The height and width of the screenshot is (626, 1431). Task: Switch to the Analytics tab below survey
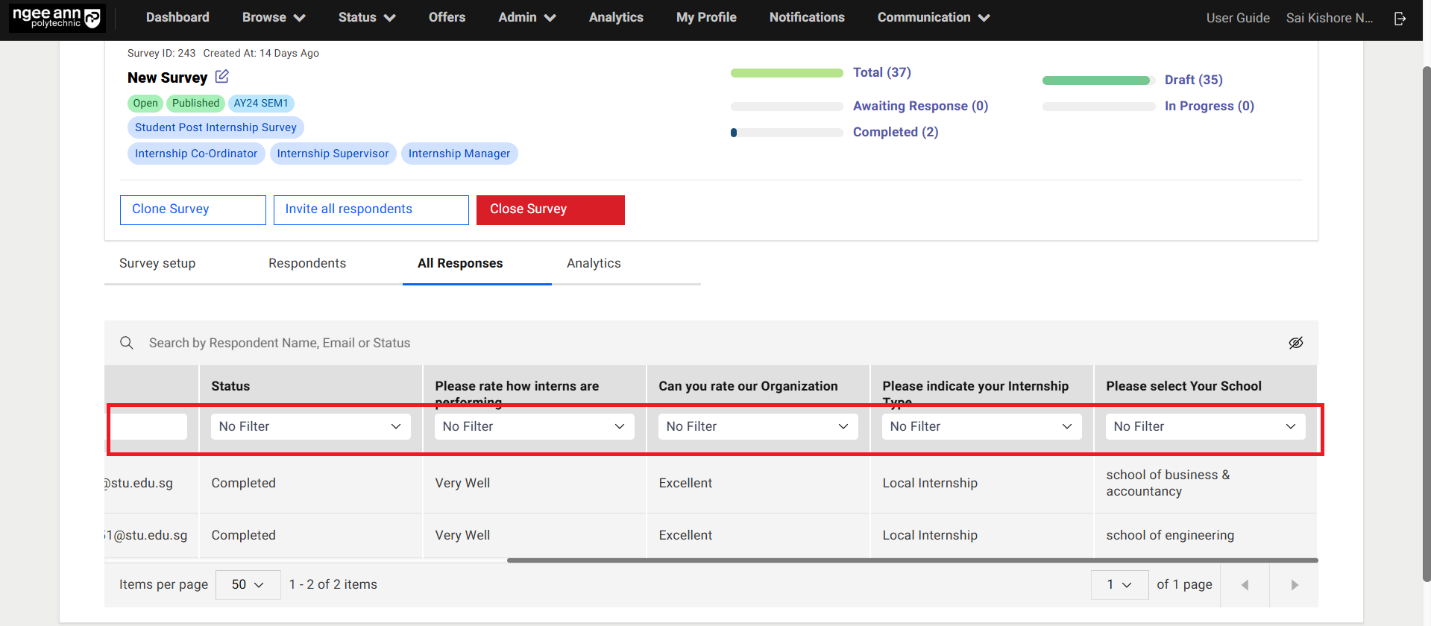tap(593, 264)
